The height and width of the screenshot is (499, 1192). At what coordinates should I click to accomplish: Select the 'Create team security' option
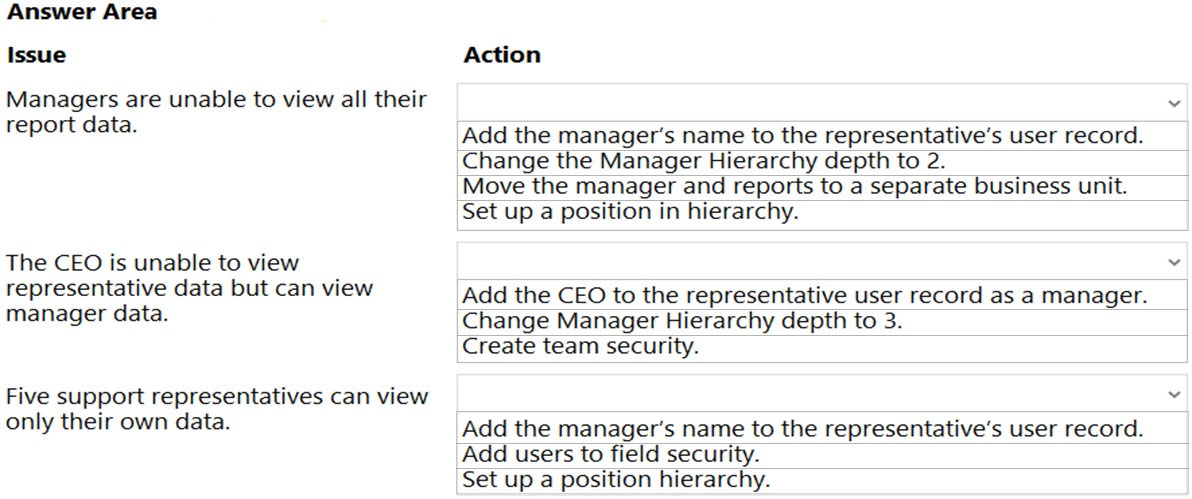[x=580, y=346]
